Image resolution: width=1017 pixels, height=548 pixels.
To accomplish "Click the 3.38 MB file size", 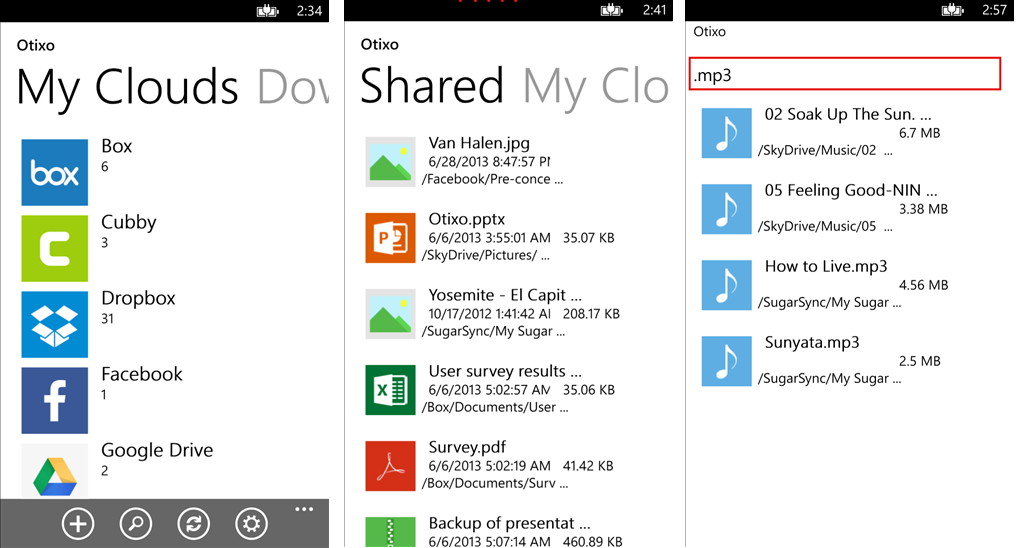I will [923, 209].
